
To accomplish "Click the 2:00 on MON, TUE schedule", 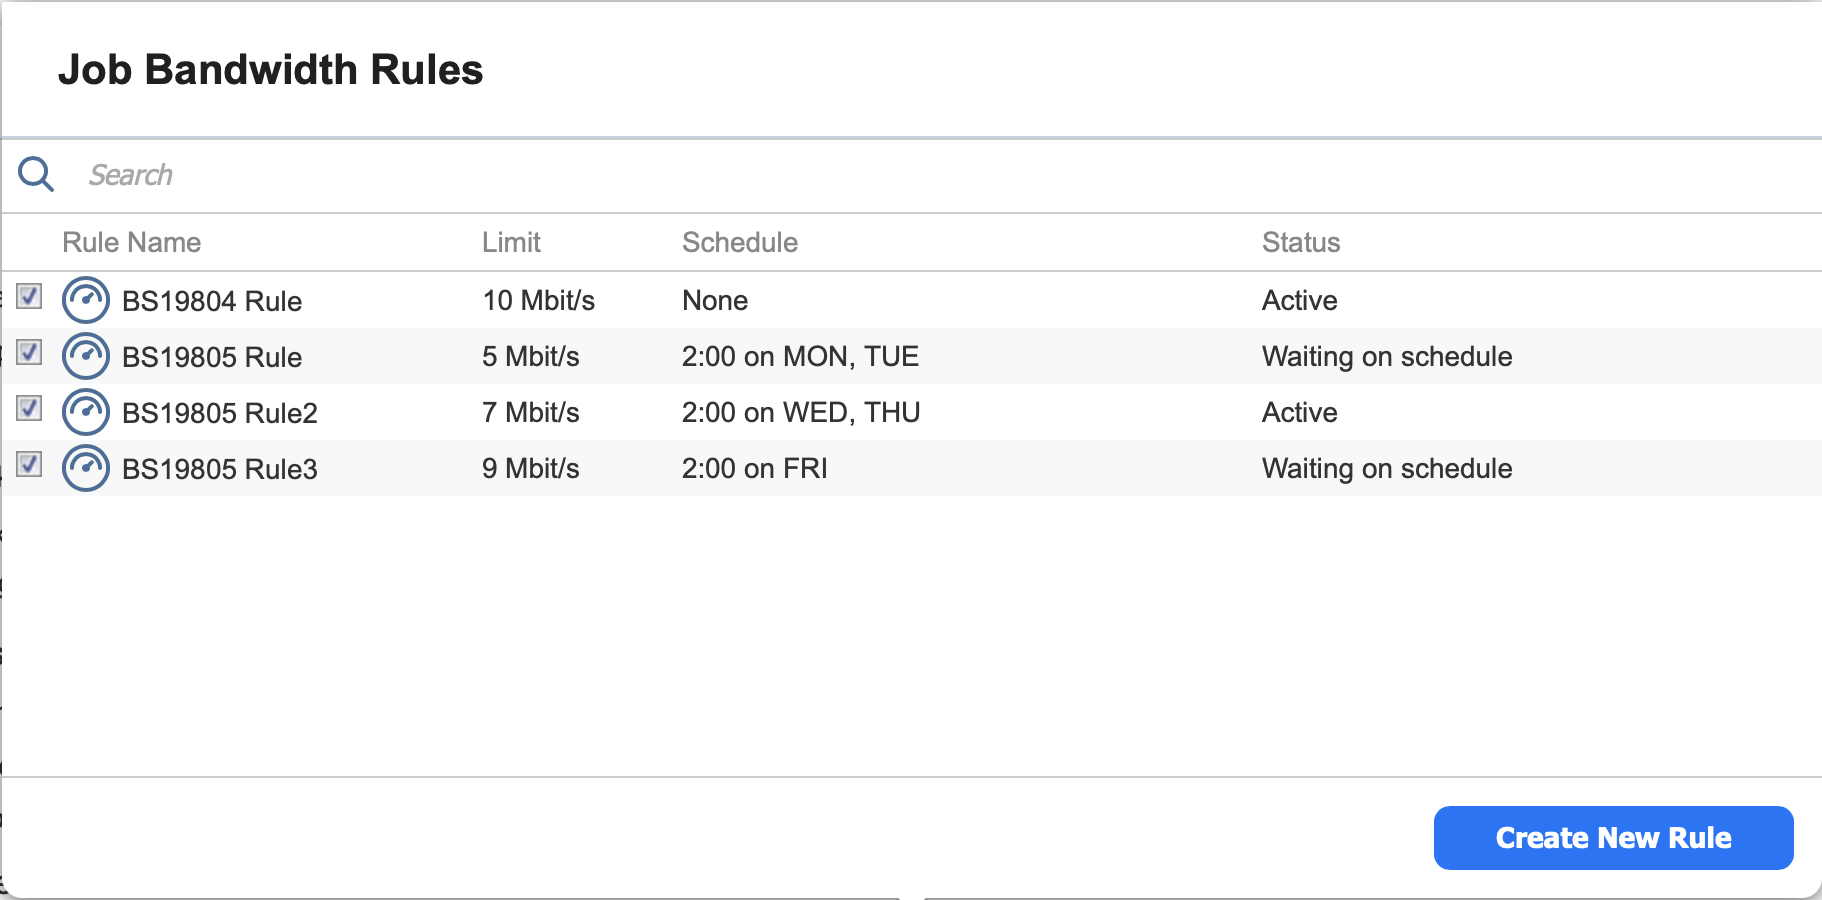I will tap(800, 357).
